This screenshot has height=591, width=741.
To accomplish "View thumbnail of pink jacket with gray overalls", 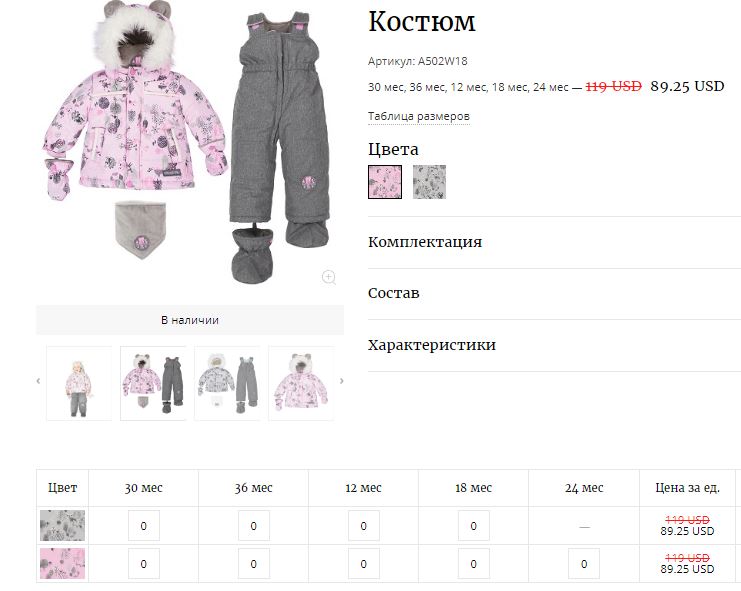I will [153, 383].
